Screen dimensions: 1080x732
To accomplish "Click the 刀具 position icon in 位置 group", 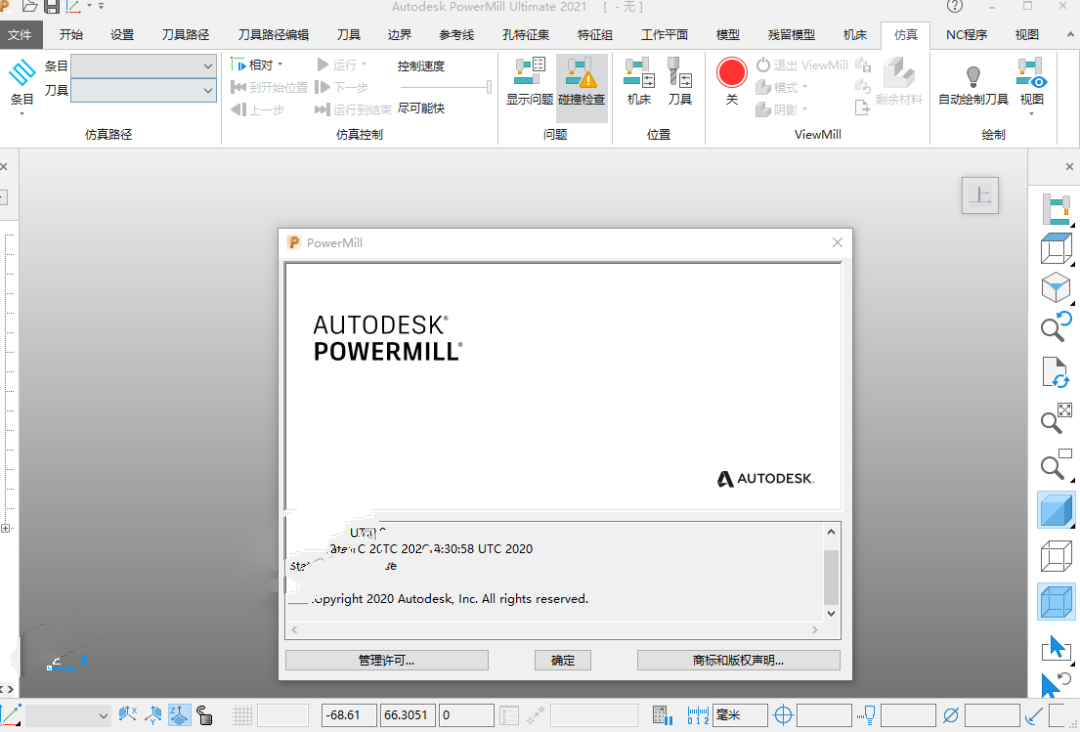I will [x=679, y=83].
